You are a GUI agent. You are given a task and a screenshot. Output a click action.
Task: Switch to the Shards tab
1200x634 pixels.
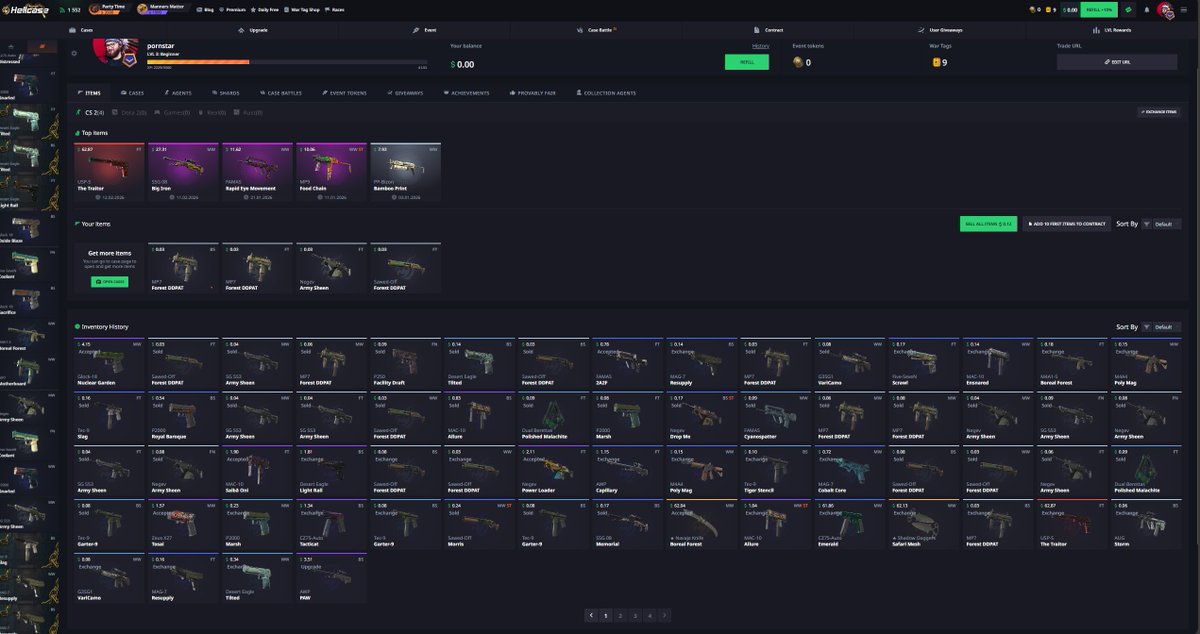click(x=225, y=93)
